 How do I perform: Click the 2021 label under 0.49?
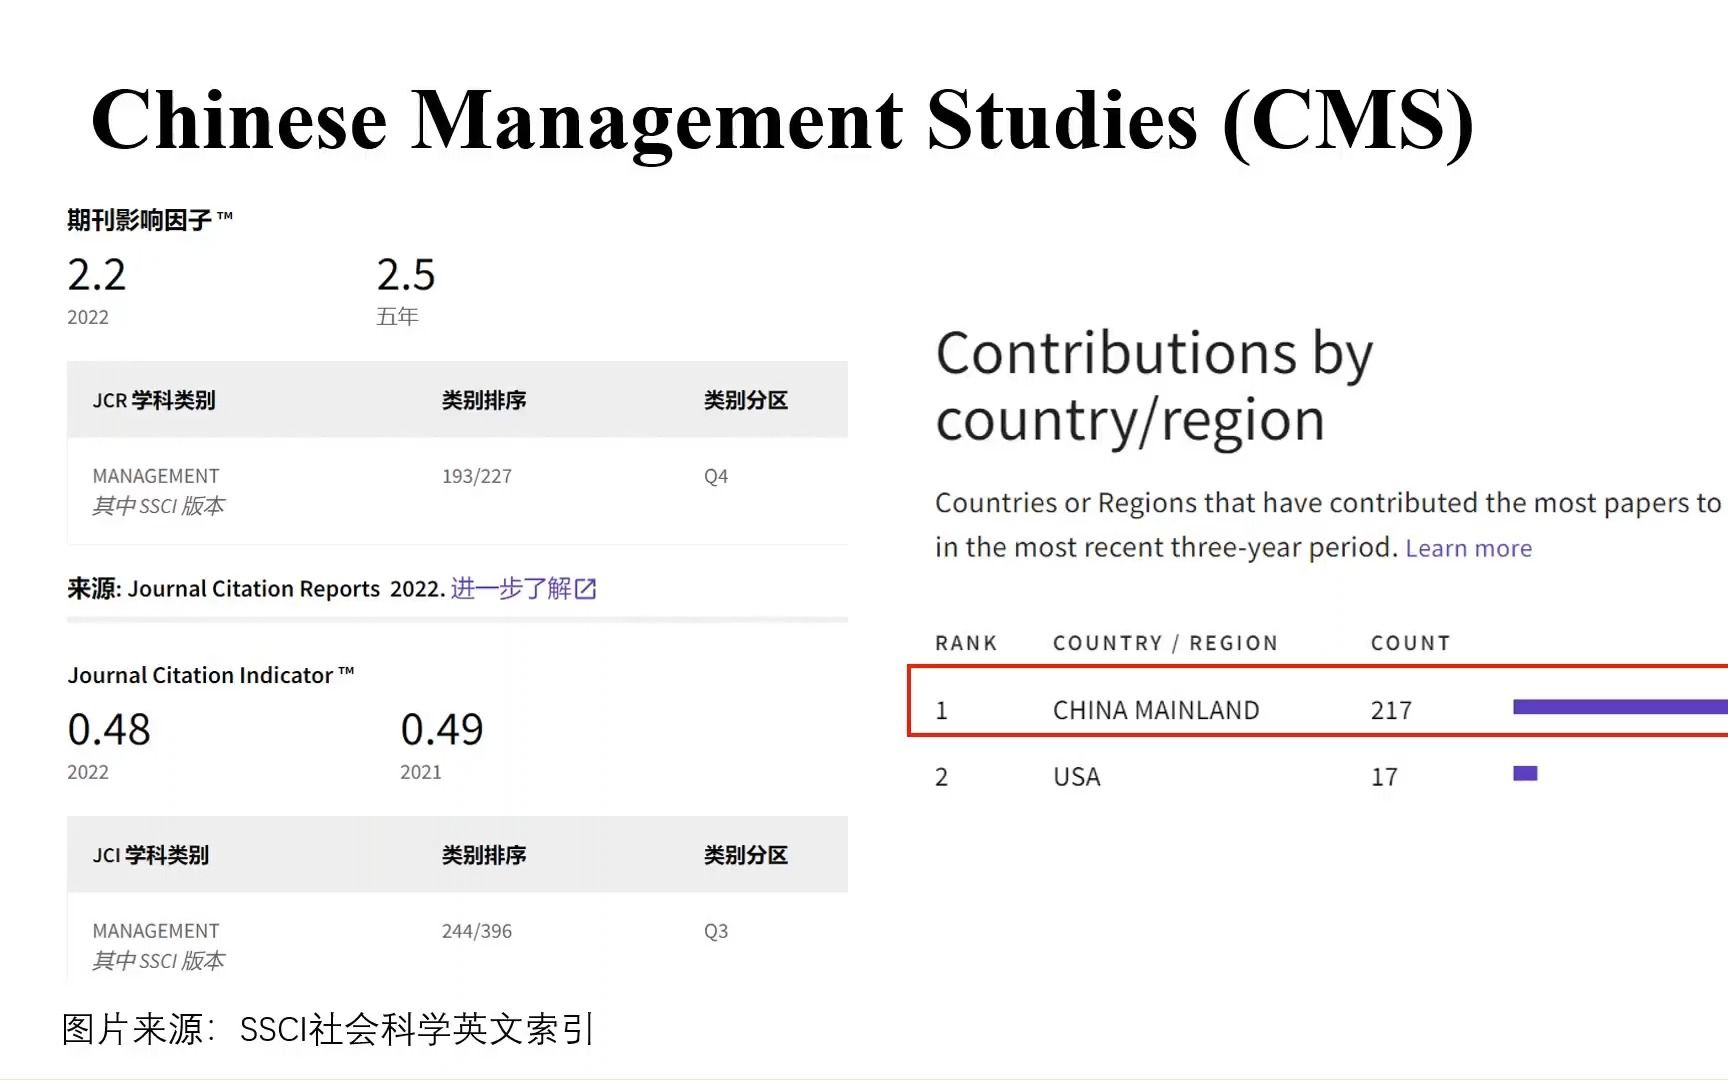click(x=421, y=772)
